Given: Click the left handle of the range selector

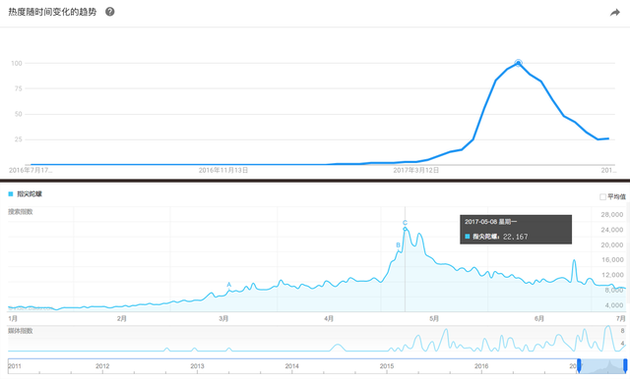Looking at the screenshot, I should (x=579, y=366).
